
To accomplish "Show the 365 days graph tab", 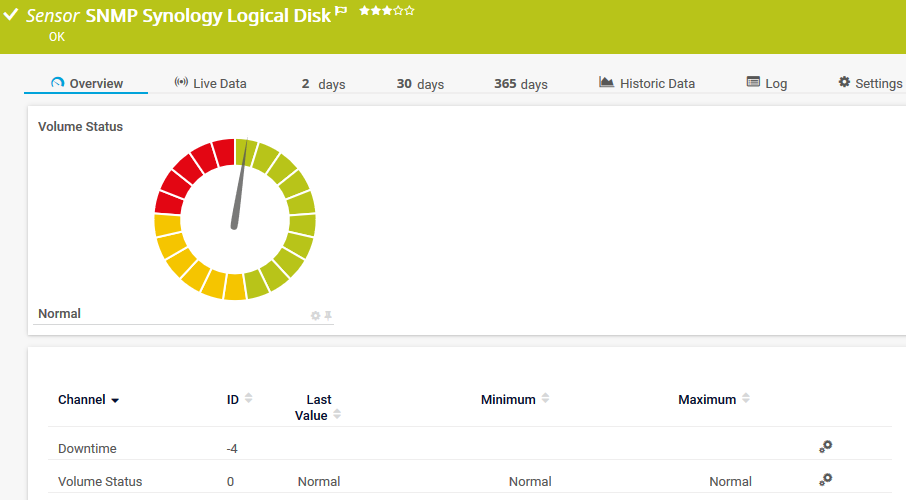I will click(x=520, y=84).
